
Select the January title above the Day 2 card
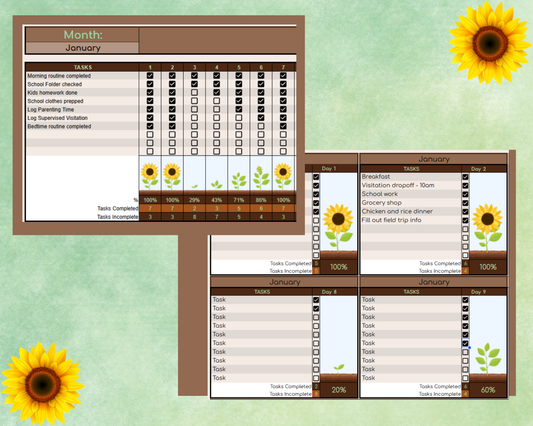[x=434, y=159]
